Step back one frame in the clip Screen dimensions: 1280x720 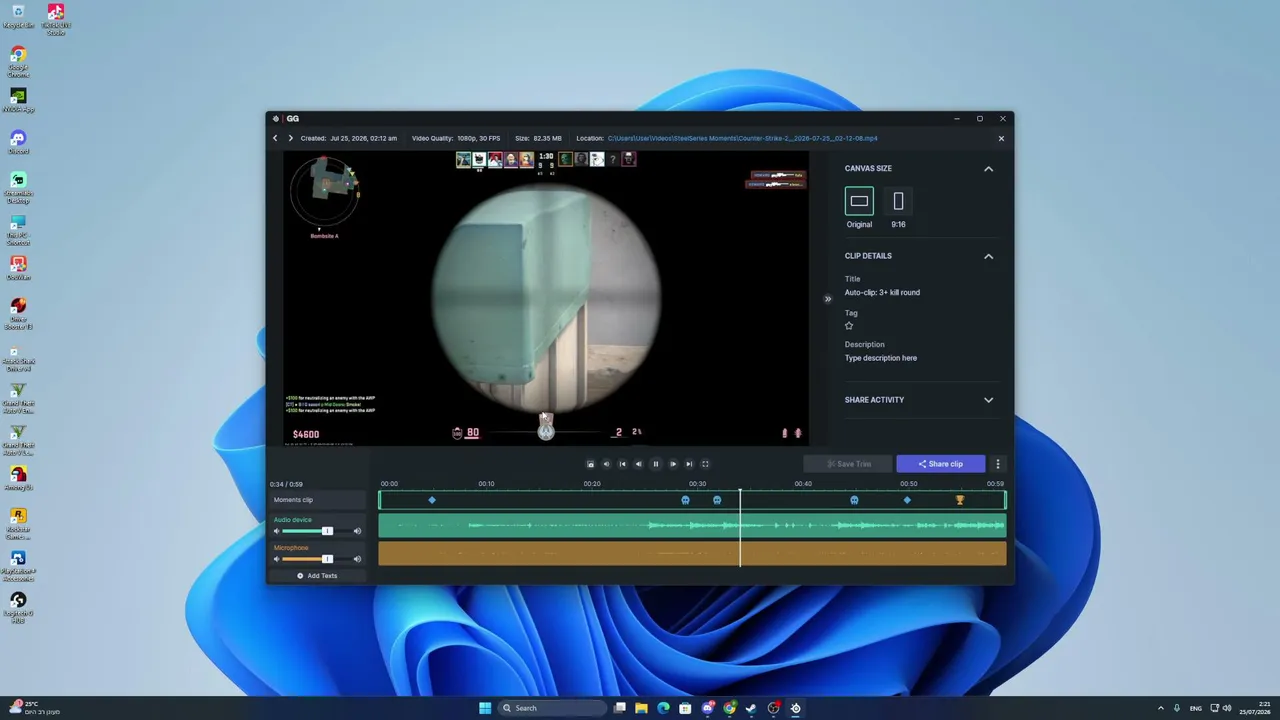click(x=639, y=464)
